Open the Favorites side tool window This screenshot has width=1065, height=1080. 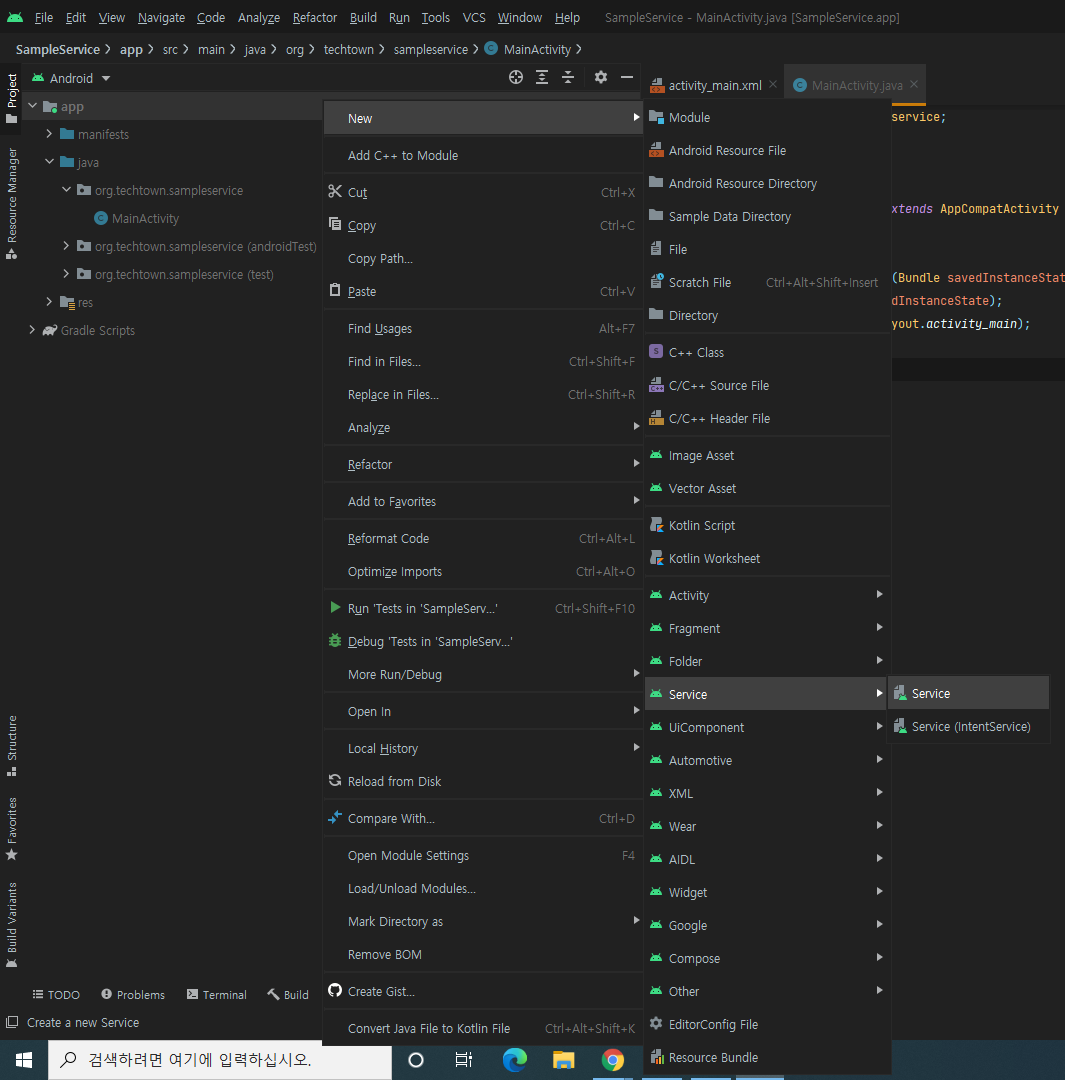click(12, 829)
